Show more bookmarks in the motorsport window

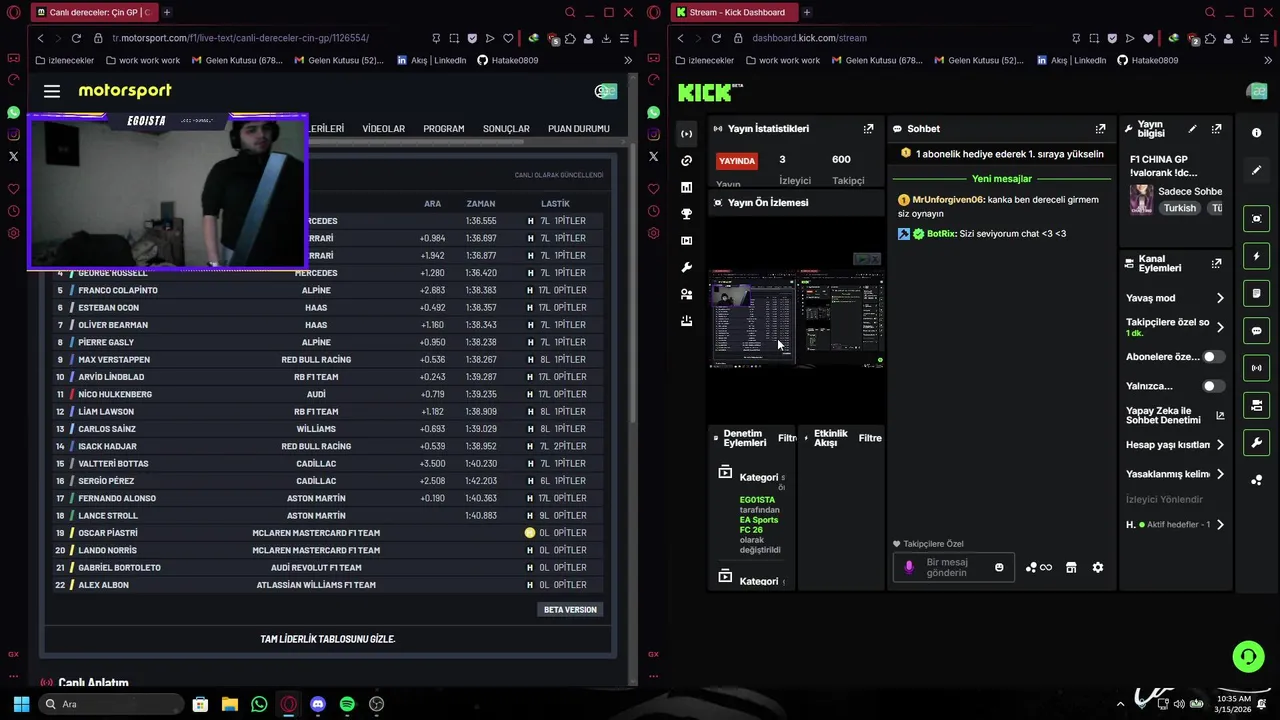(628, 60)
